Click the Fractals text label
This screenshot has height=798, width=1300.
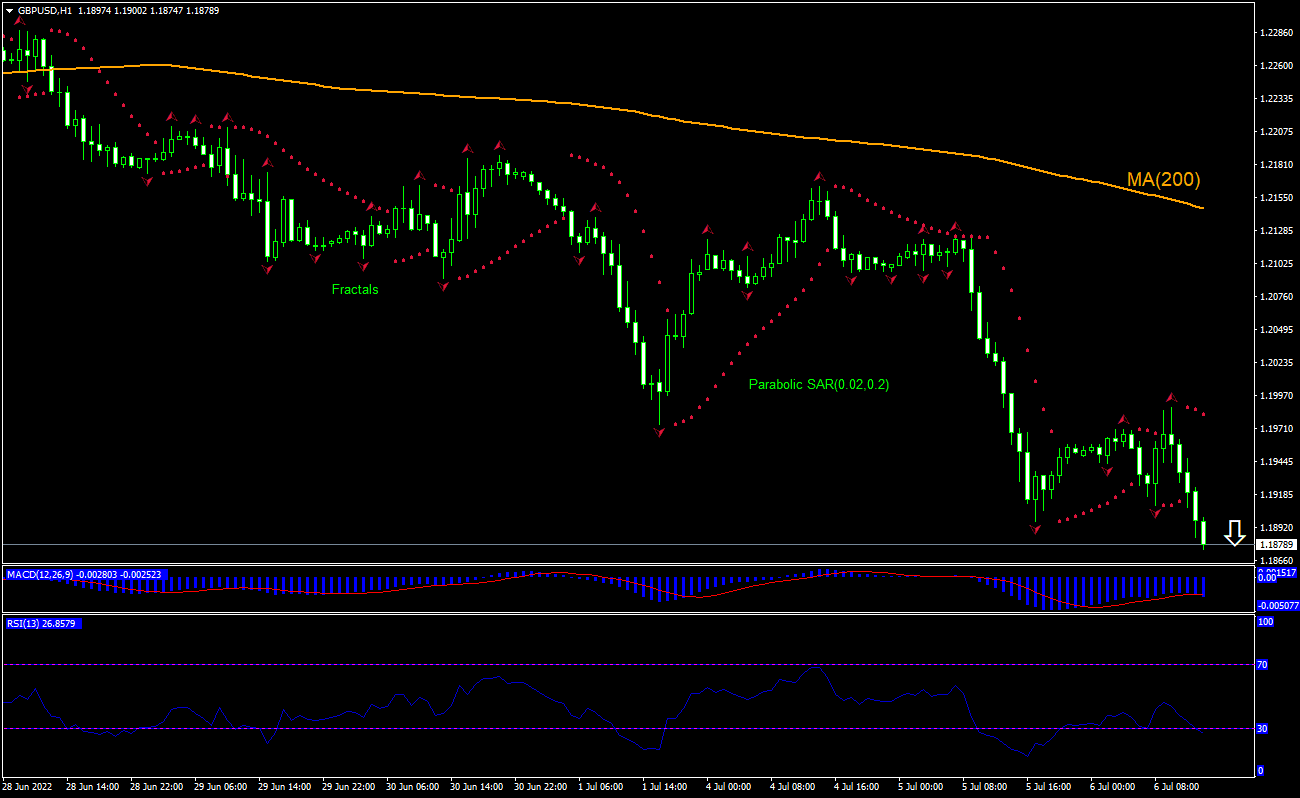(355, 290)
